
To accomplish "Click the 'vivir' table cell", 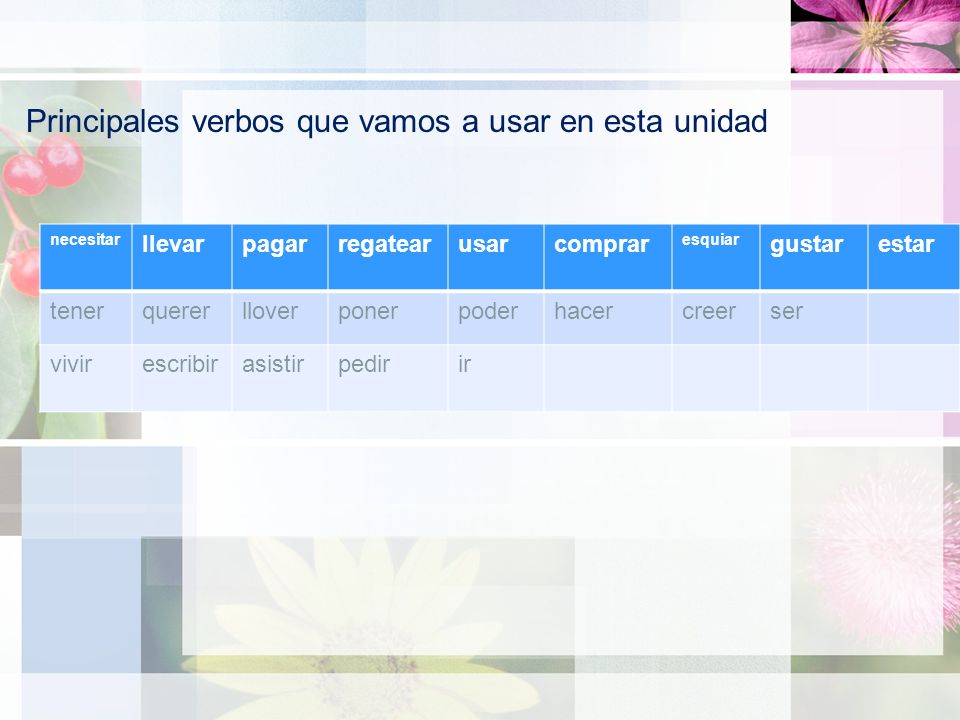I will coord(86,377).
